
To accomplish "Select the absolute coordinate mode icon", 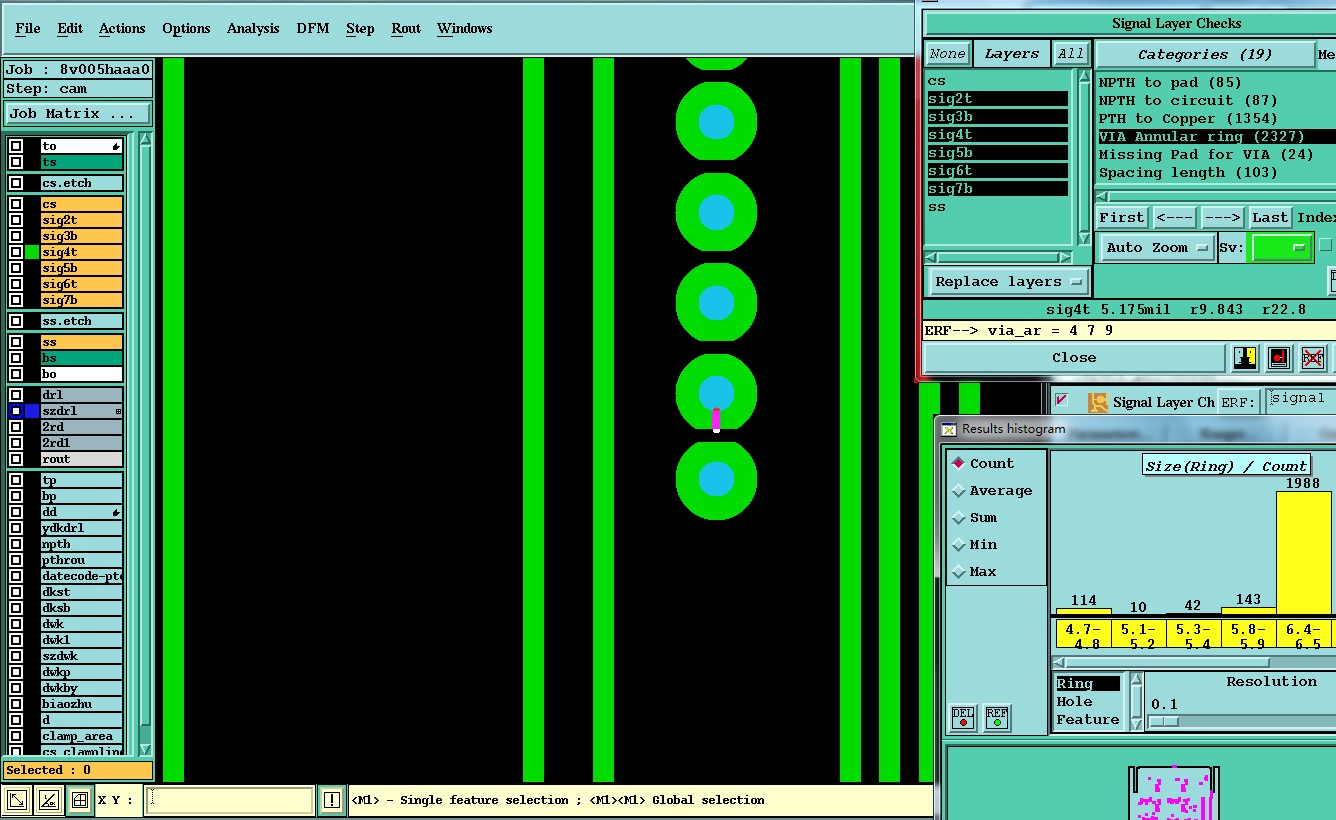I will tap(18, 799).
